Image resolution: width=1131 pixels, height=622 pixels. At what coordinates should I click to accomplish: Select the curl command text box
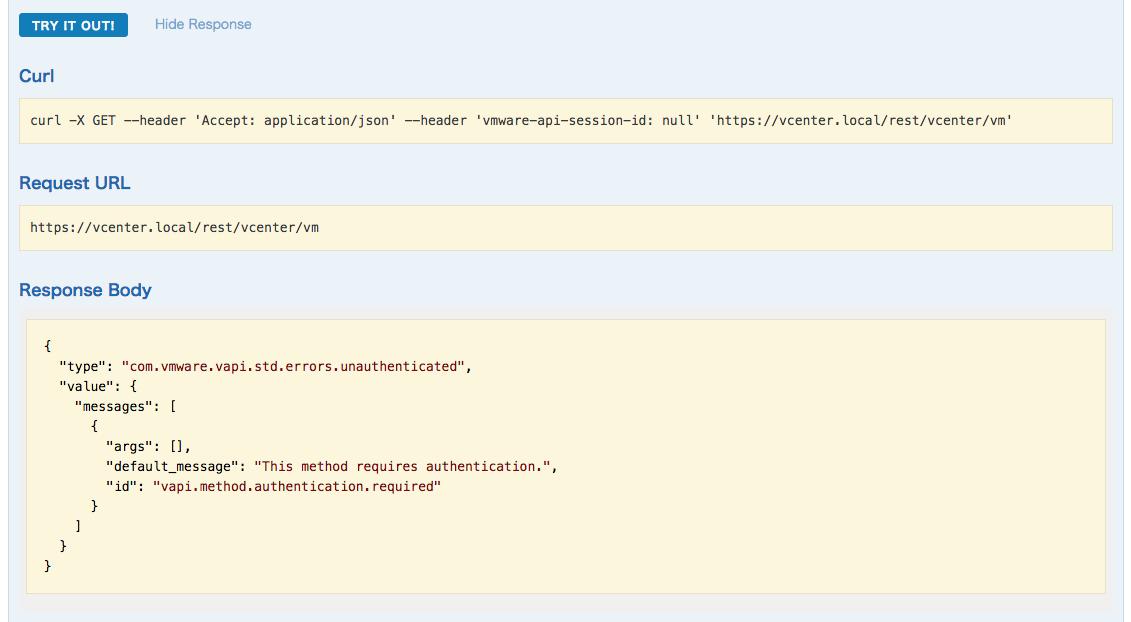coord(565,120)
